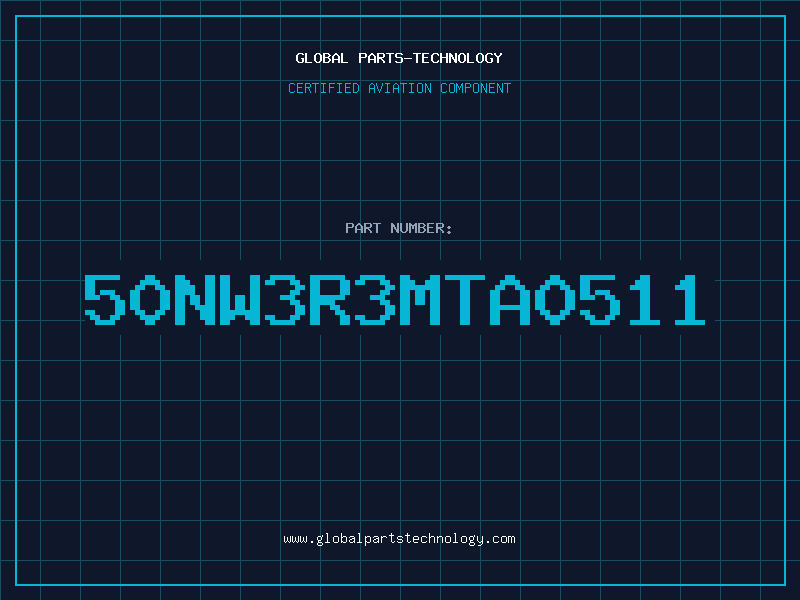Select the letter W in the part number
This screenshot has width=800, height=600.
pyautogui.click(x=239, y=299)
